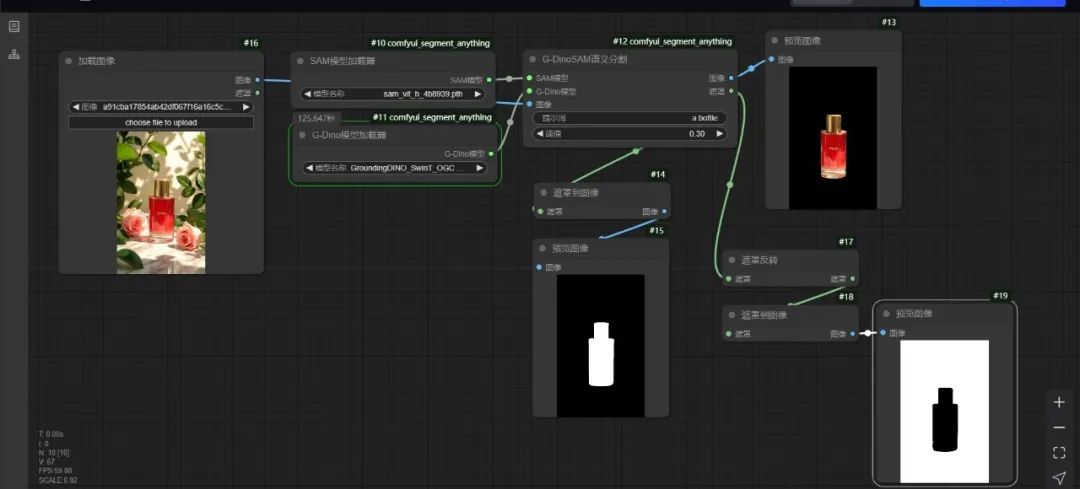Click SAM模型 input socket on G-DinoSAM node
The image size is (1080, 489).
tap(529, 78)
